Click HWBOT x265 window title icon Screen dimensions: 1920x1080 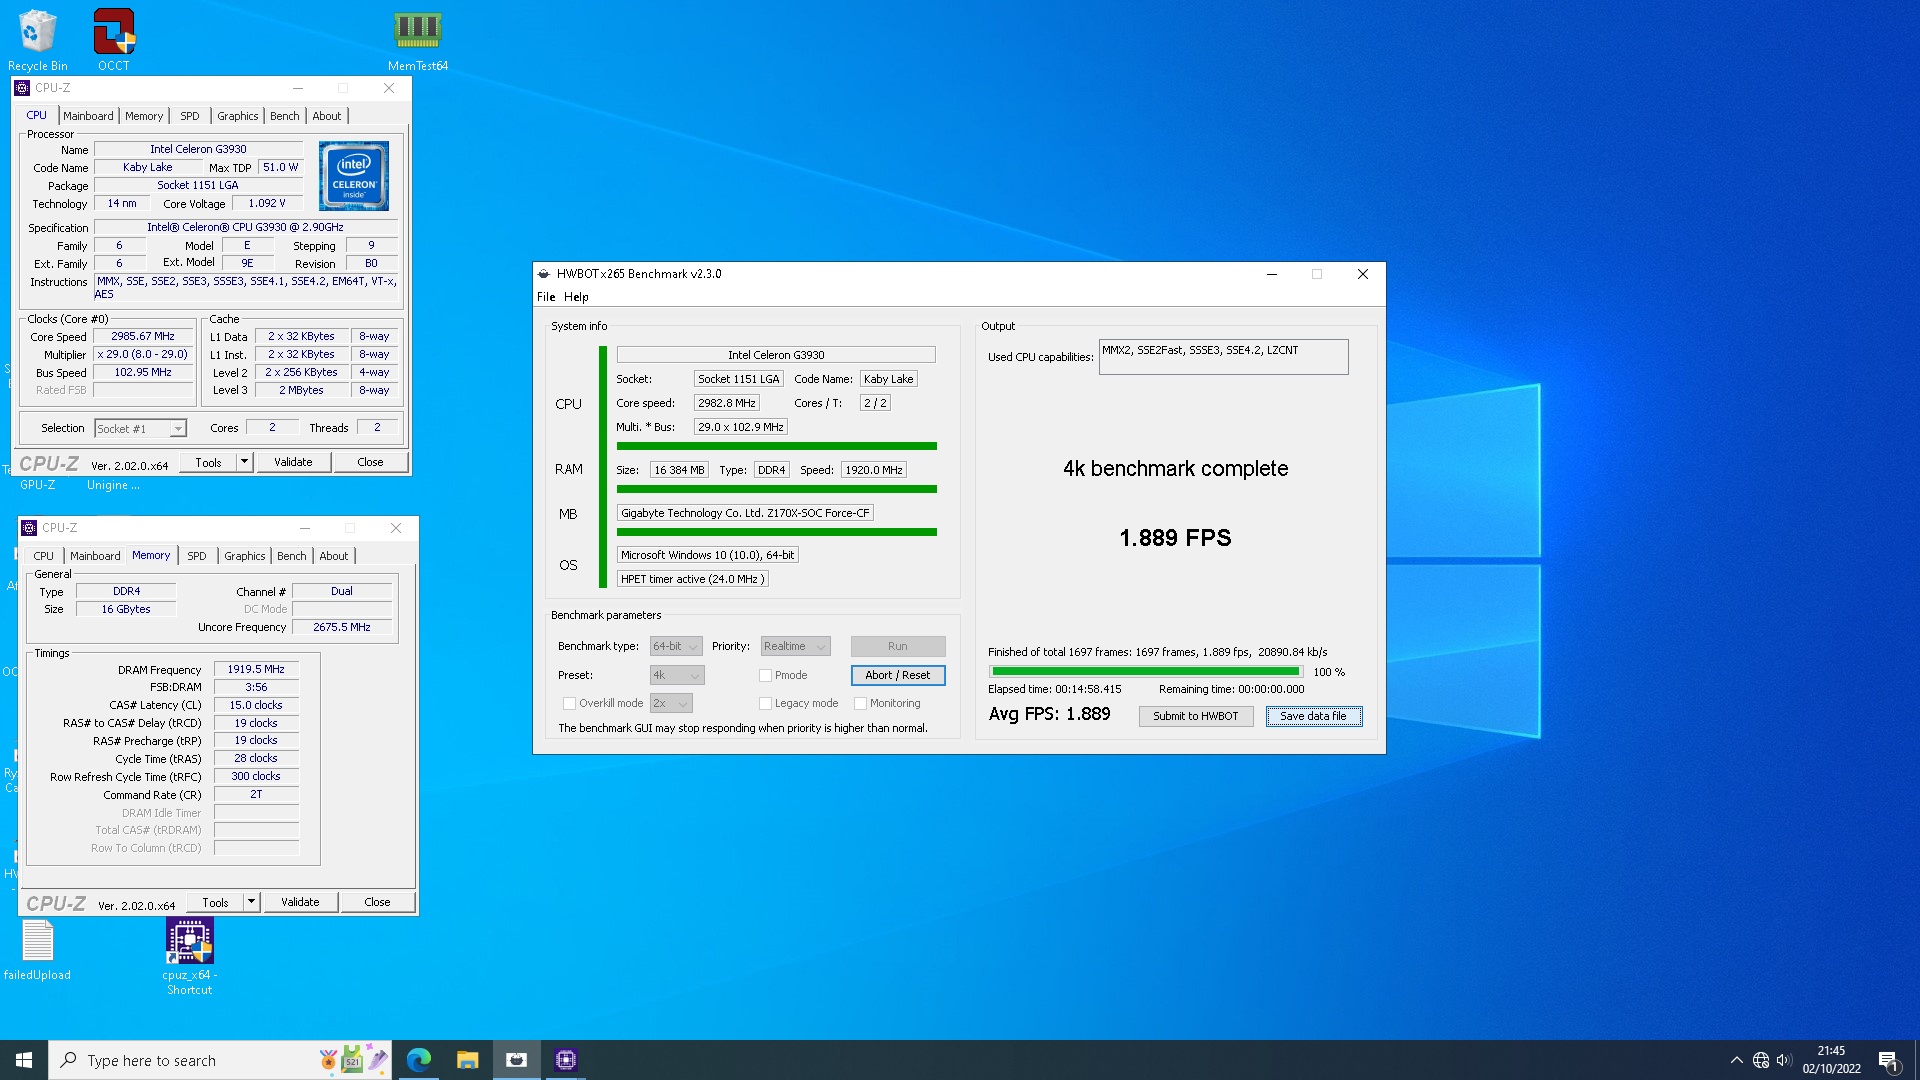click(544, 274)
